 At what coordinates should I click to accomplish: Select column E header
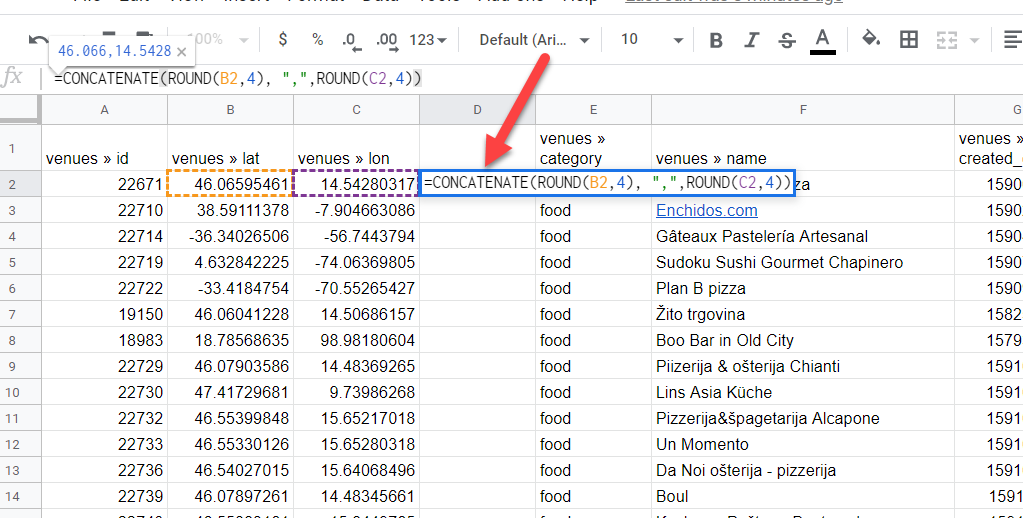593,110
